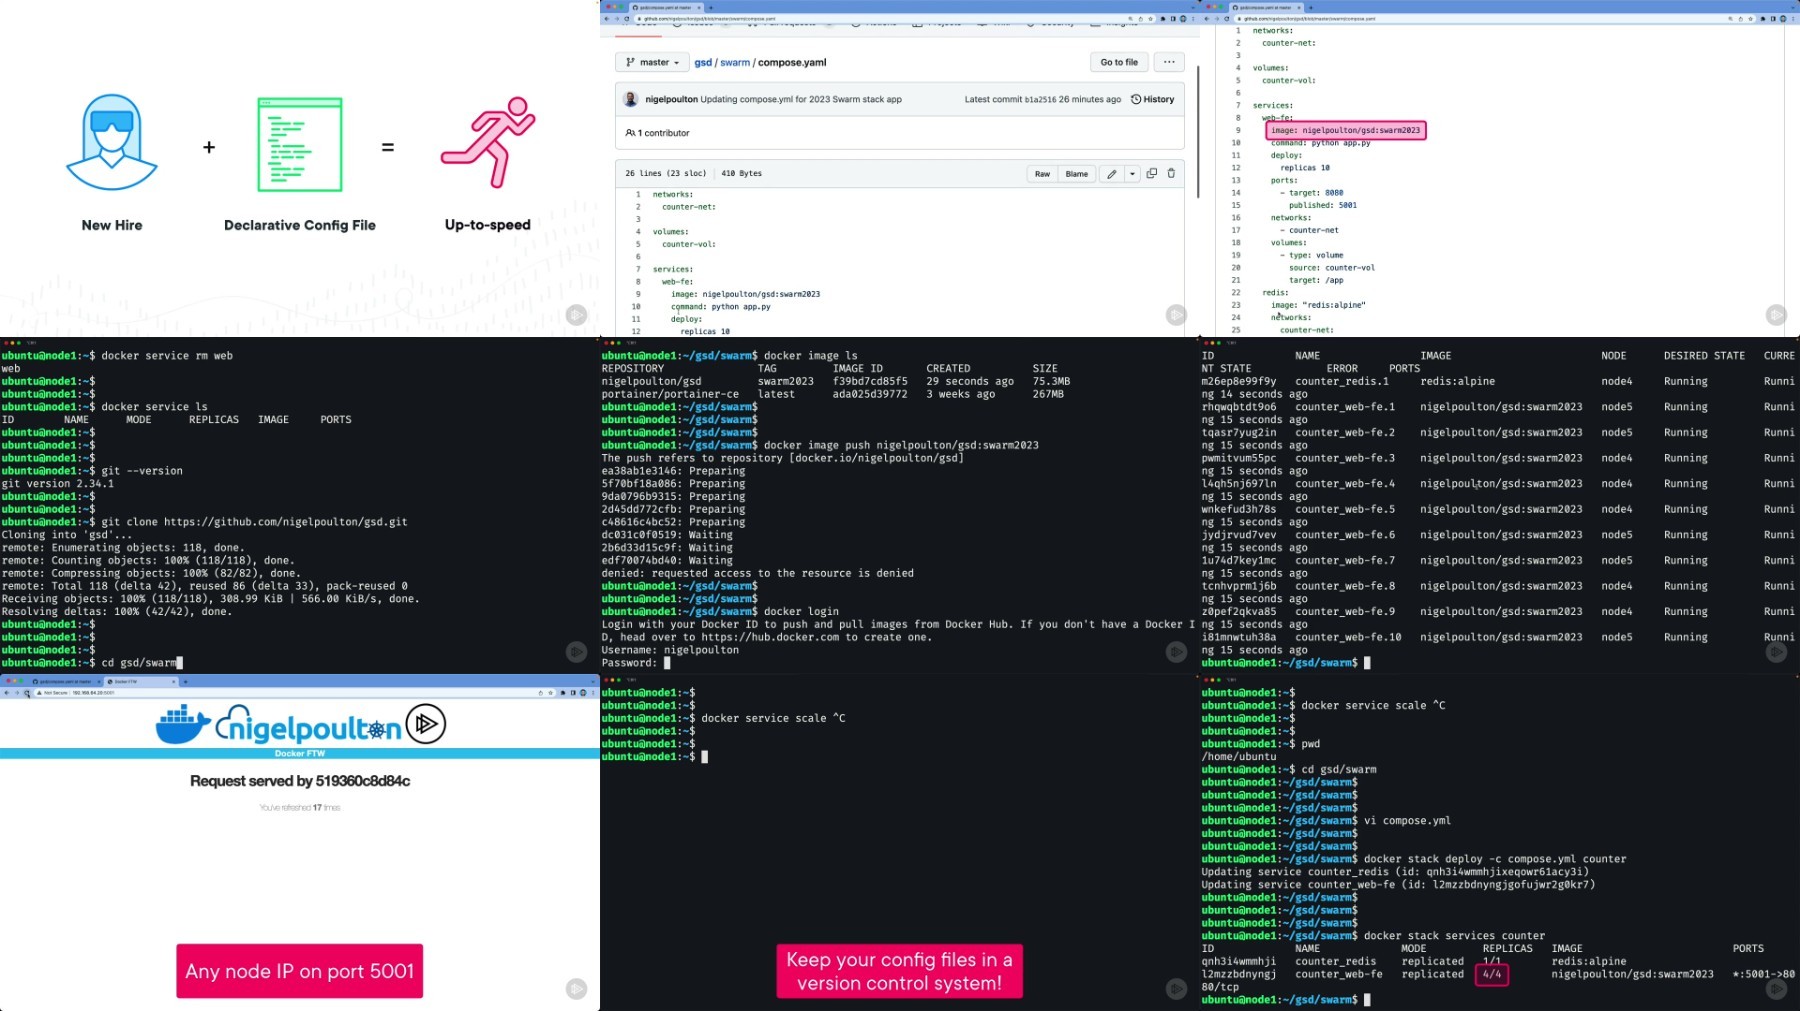1800x1011 pixels.
Task: Click the 'counter_redis.1' task name in the terminal
Action: (1342, 381)
